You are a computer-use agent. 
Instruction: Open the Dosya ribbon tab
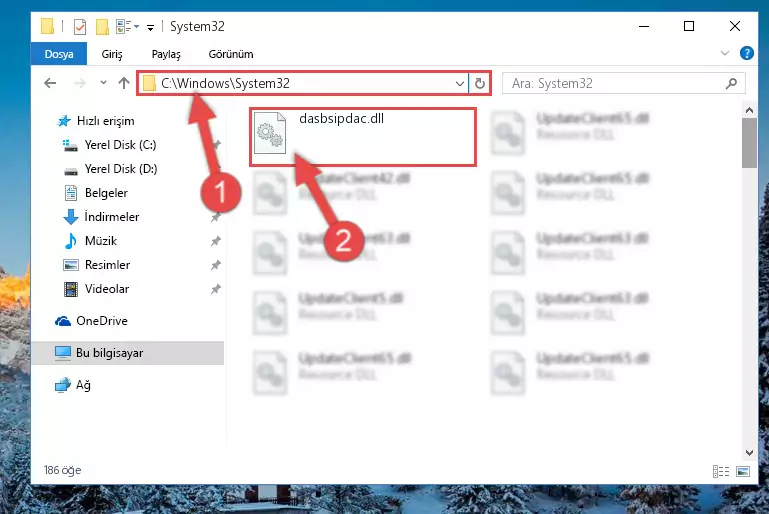tap(59, 54)
